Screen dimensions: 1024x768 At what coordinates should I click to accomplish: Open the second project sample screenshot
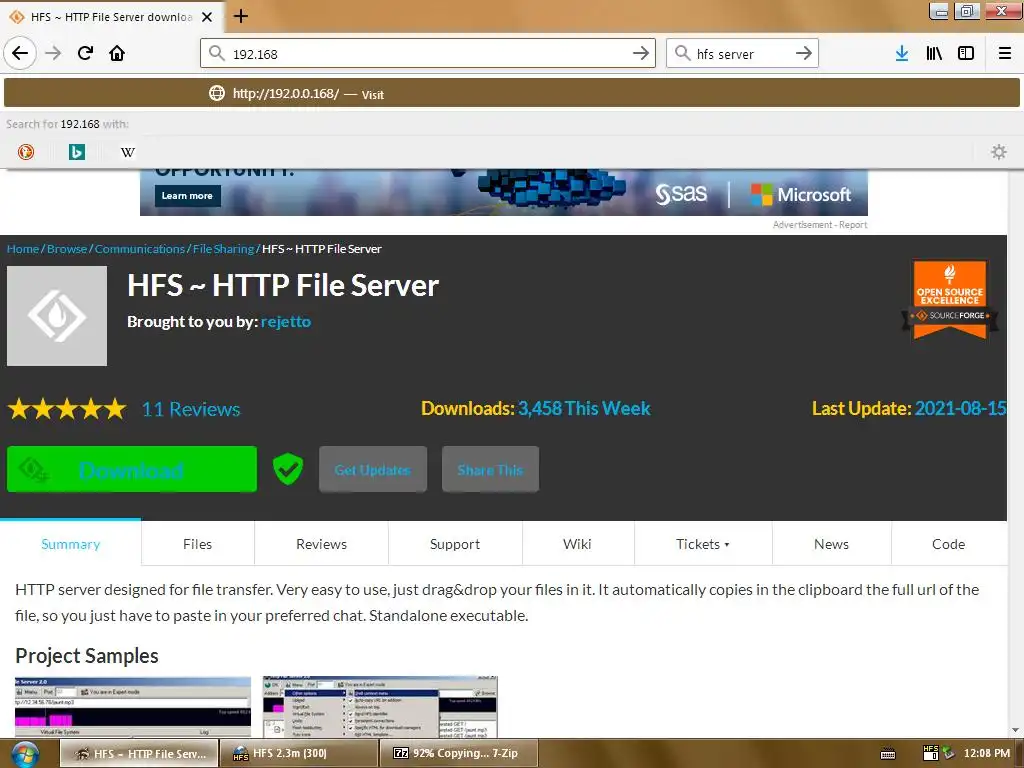pyautogui.click(x=380, y=707)
